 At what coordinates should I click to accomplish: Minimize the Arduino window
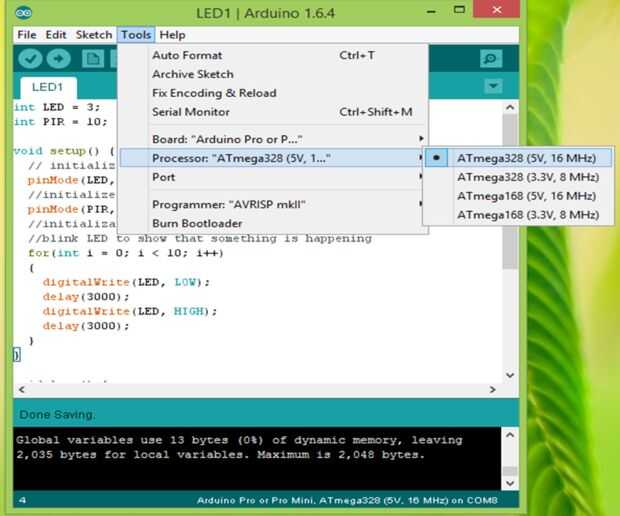(x=431, y=11)
